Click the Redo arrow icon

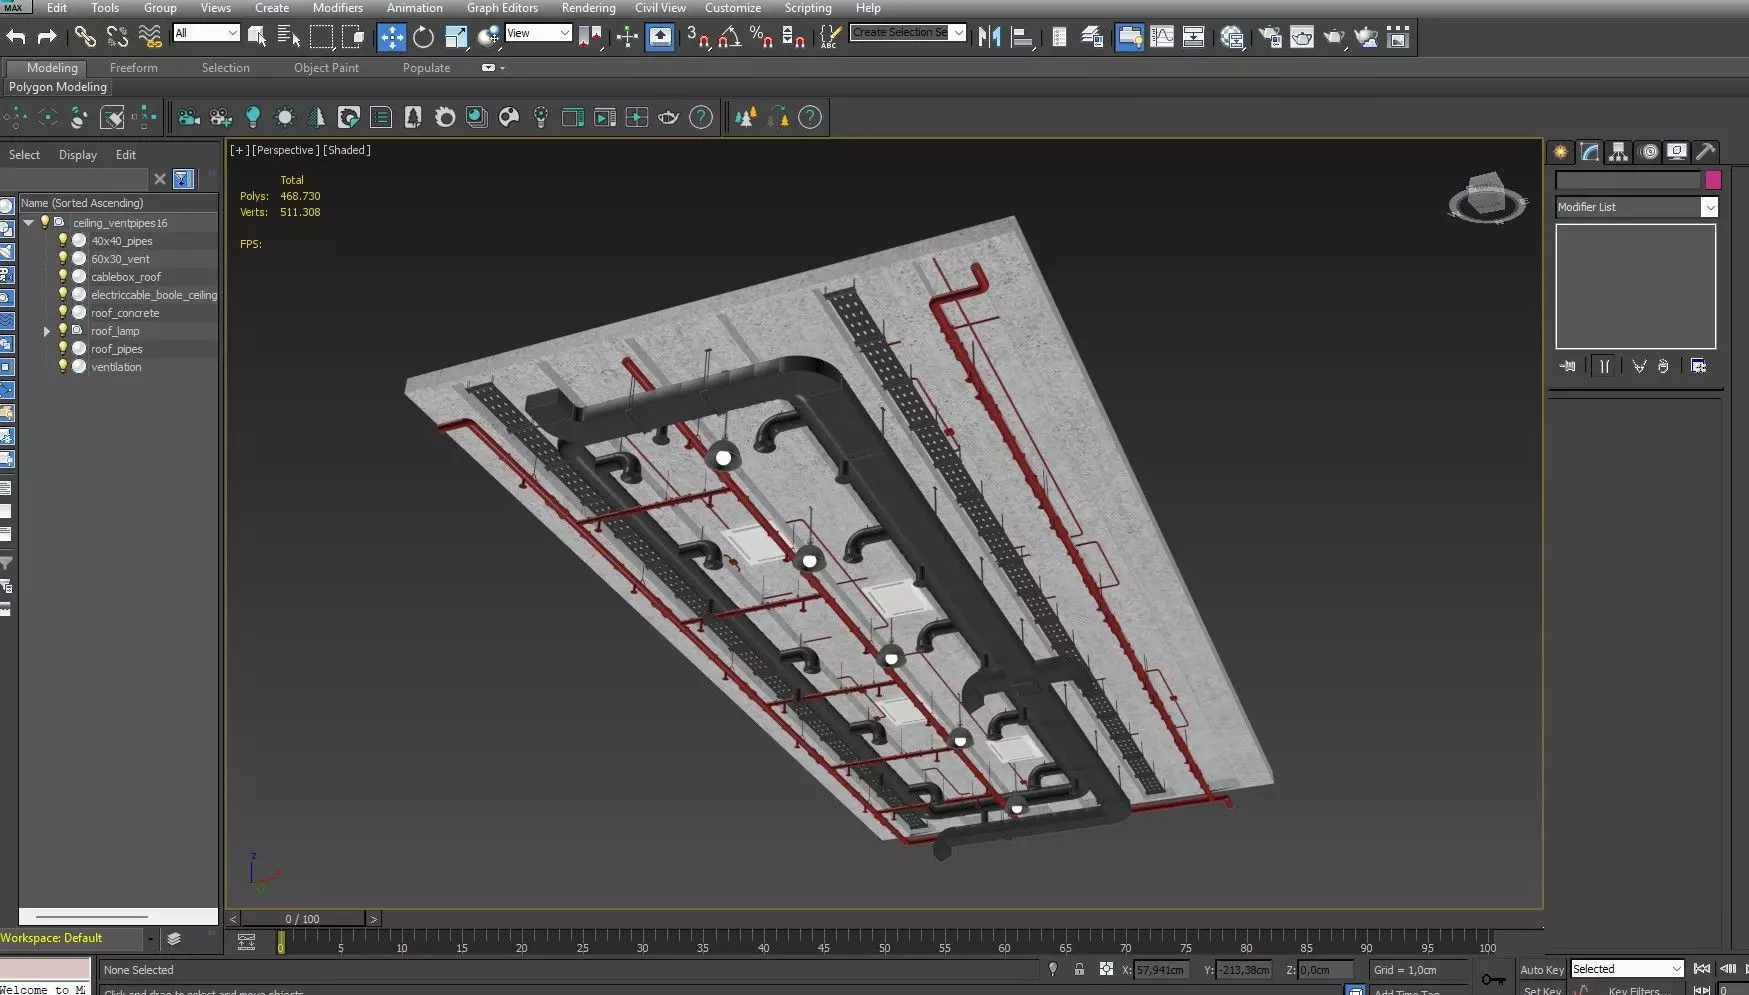47,37
